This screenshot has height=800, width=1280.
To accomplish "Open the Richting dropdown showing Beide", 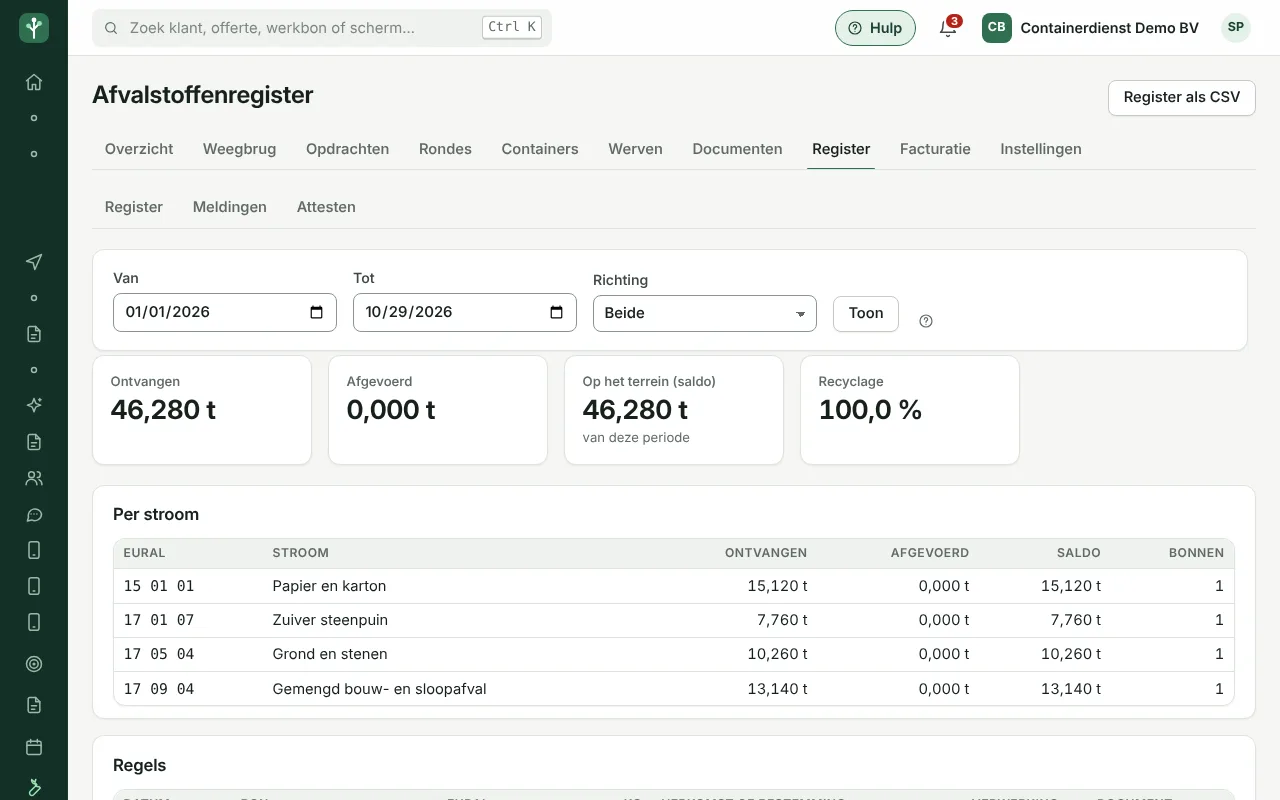I will [x=705, y=313].
